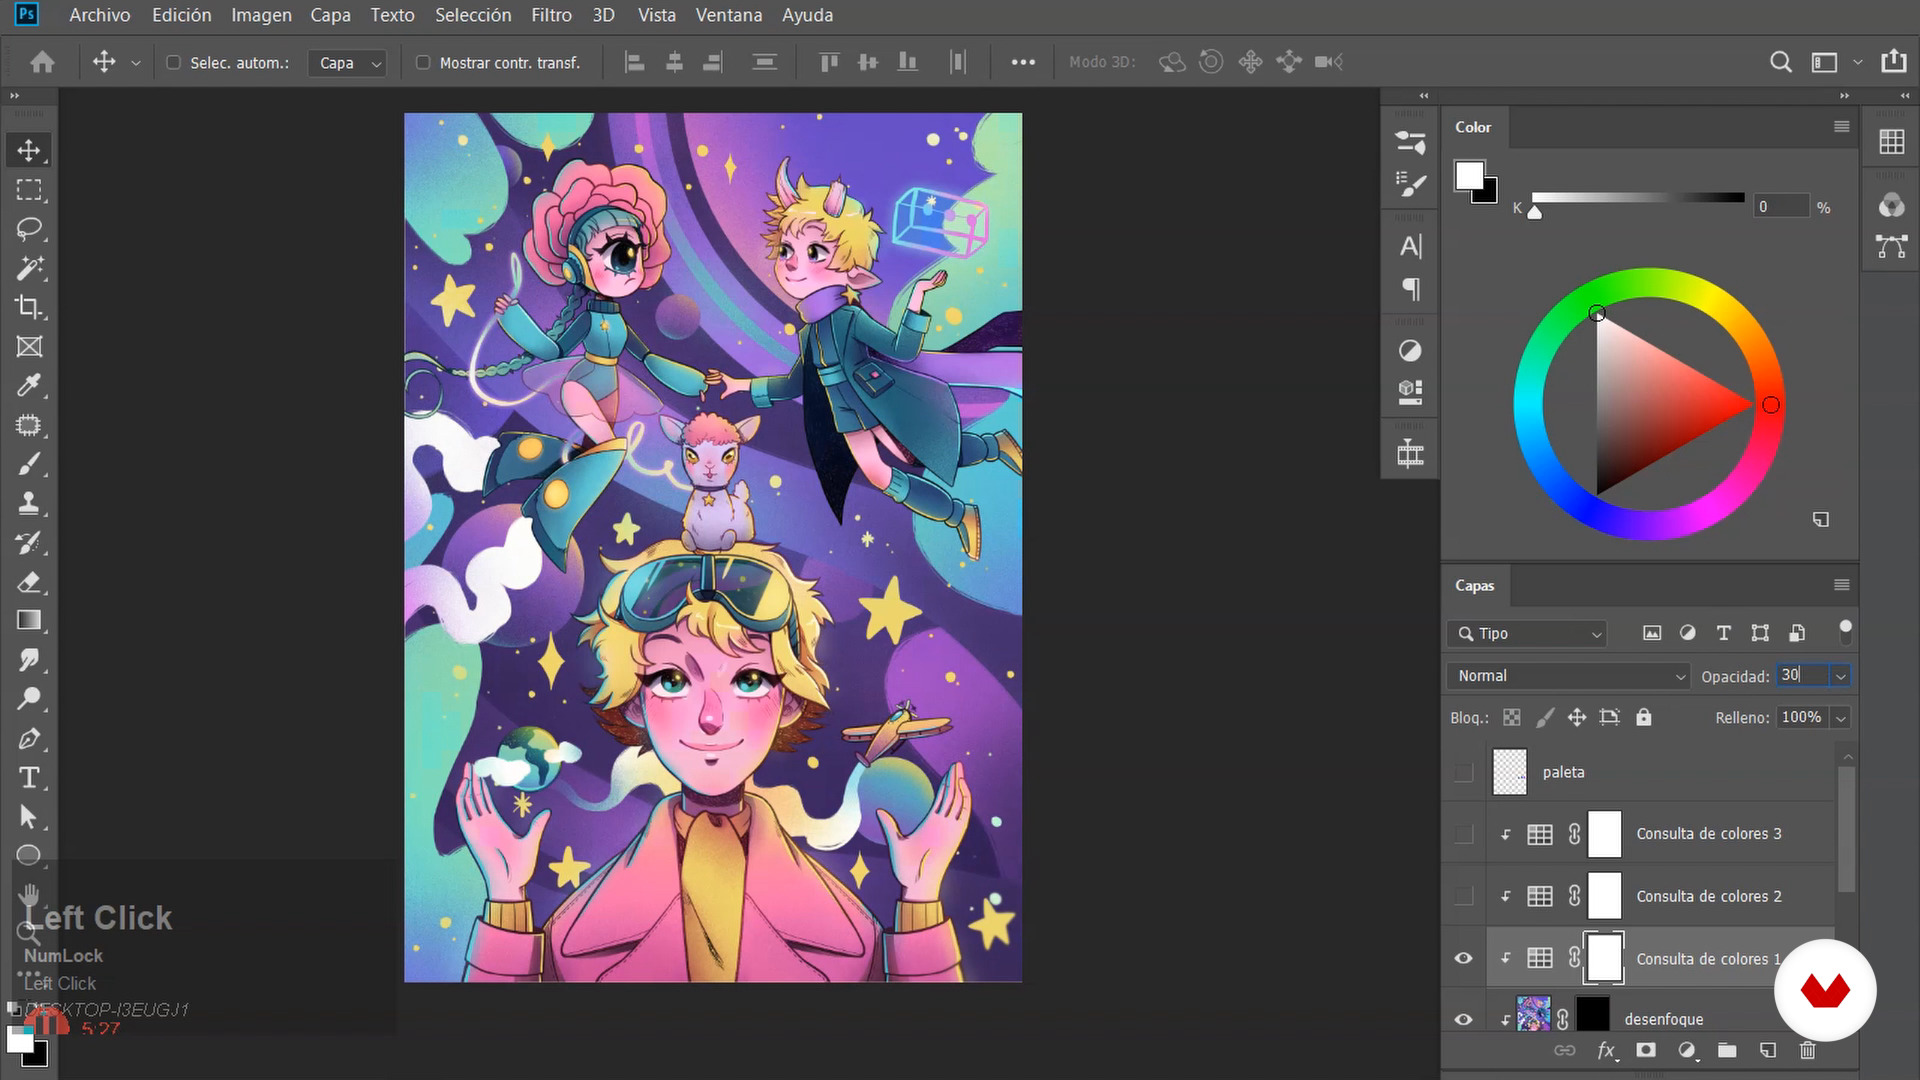Click the Home icon in options bar

point(42,62)
